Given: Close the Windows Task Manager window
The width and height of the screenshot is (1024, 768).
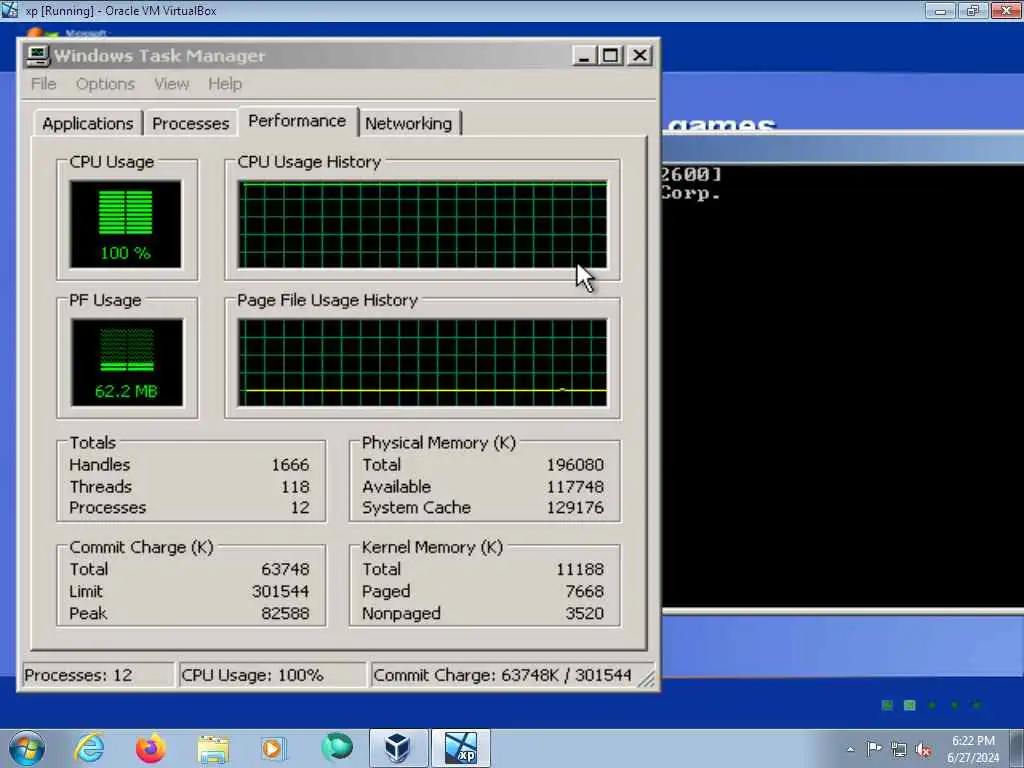Looking at the screenshot, I should 639,56.
